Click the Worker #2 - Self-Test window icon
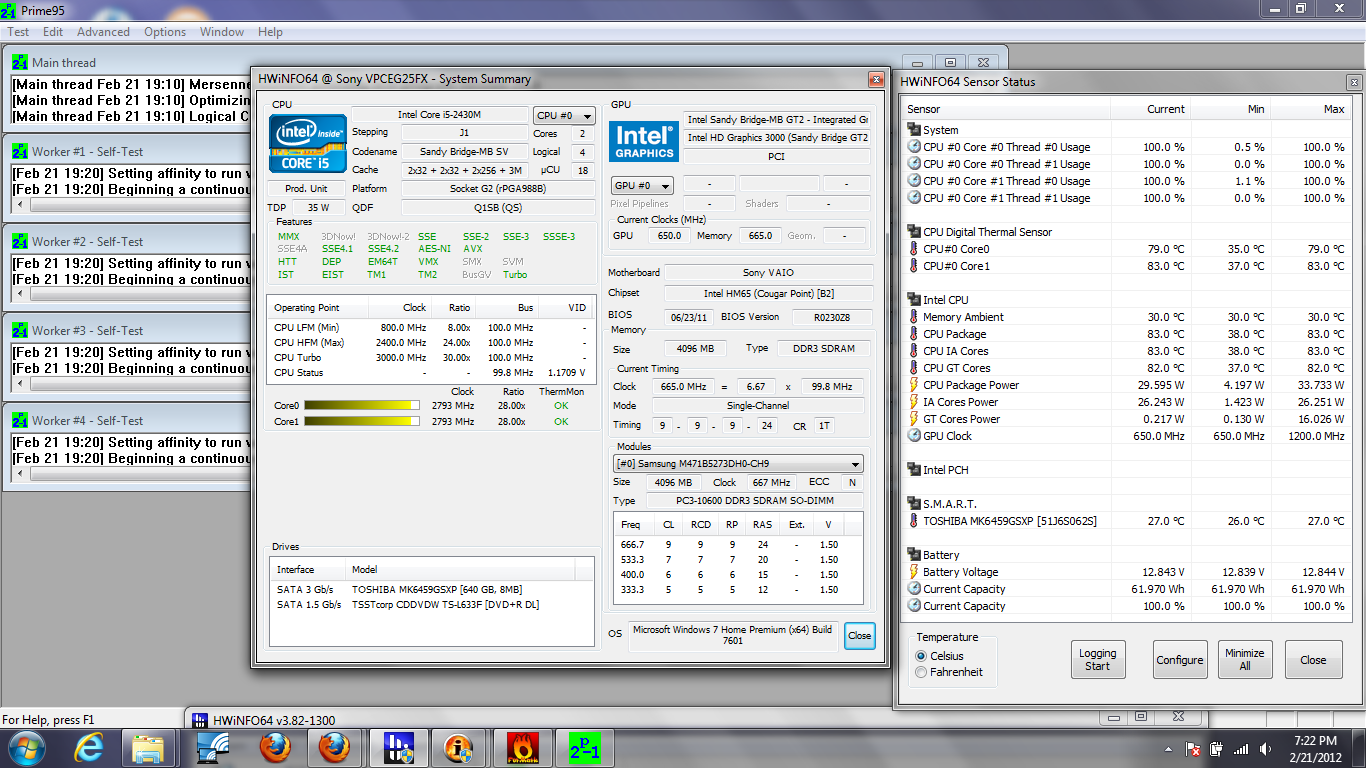 tap(20, 241)
